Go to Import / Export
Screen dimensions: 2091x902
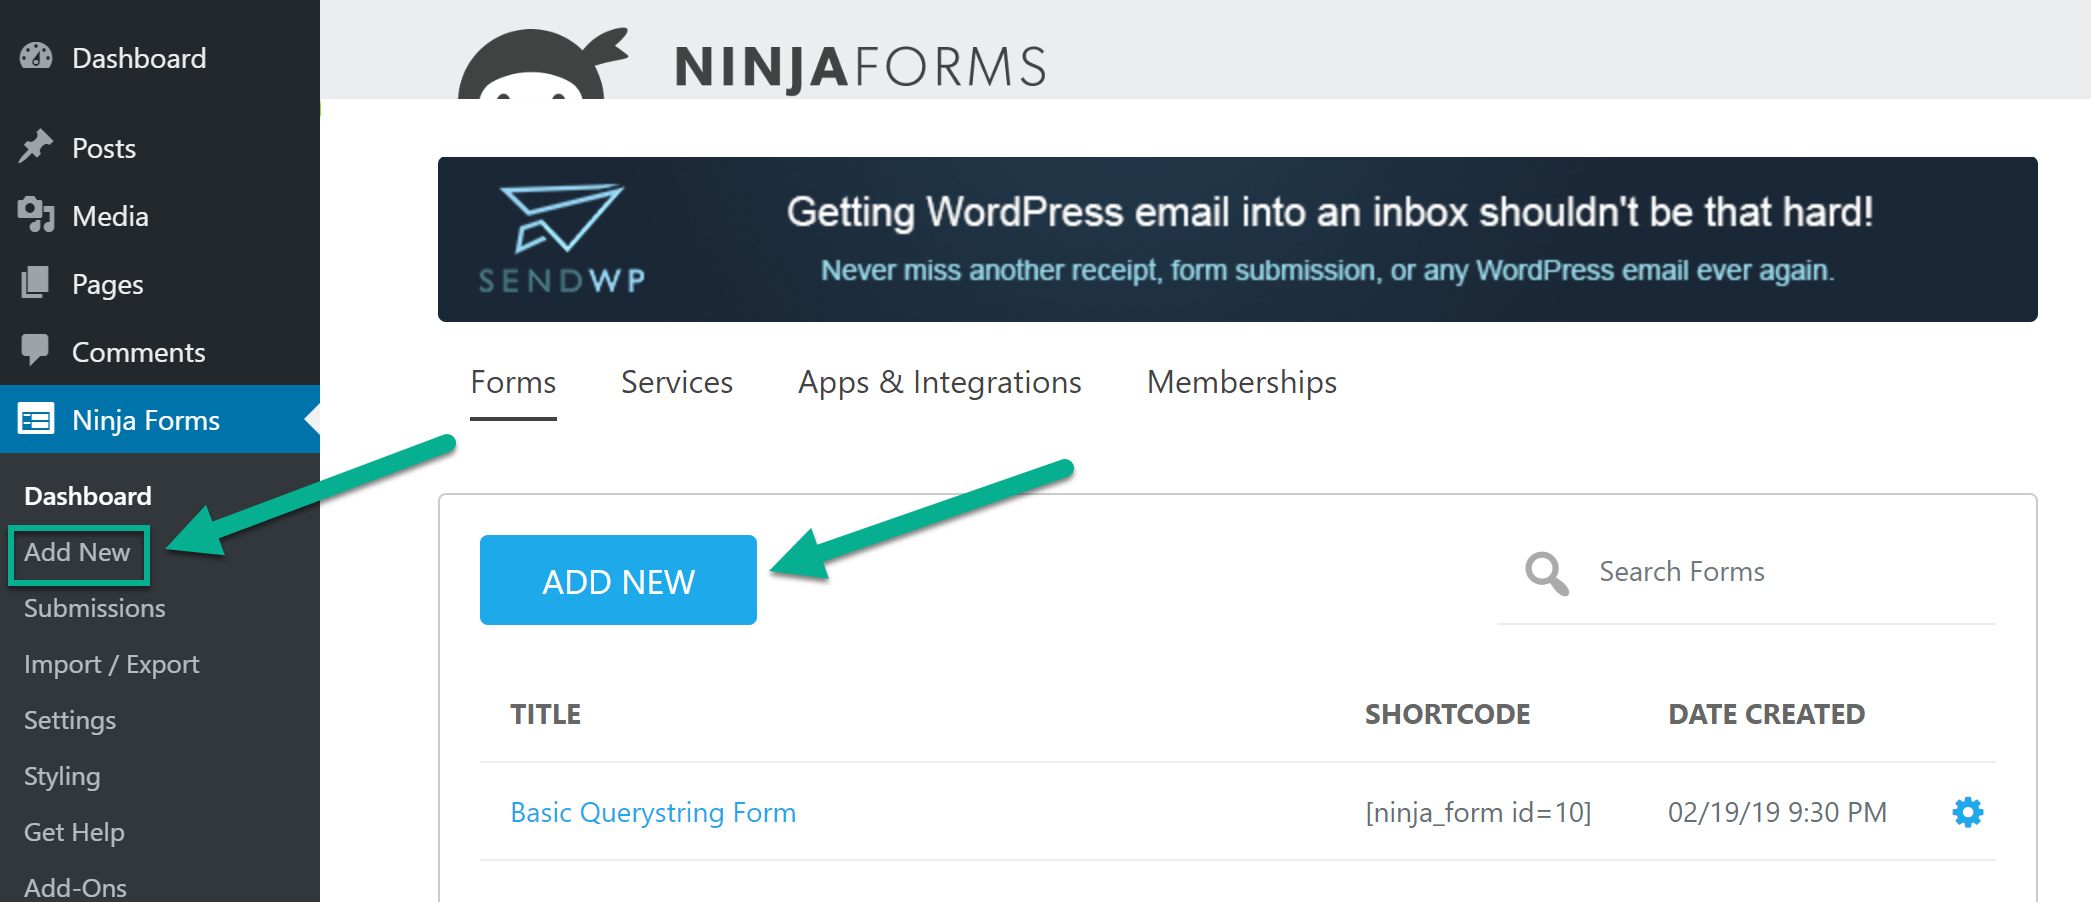tap(112, 665)
